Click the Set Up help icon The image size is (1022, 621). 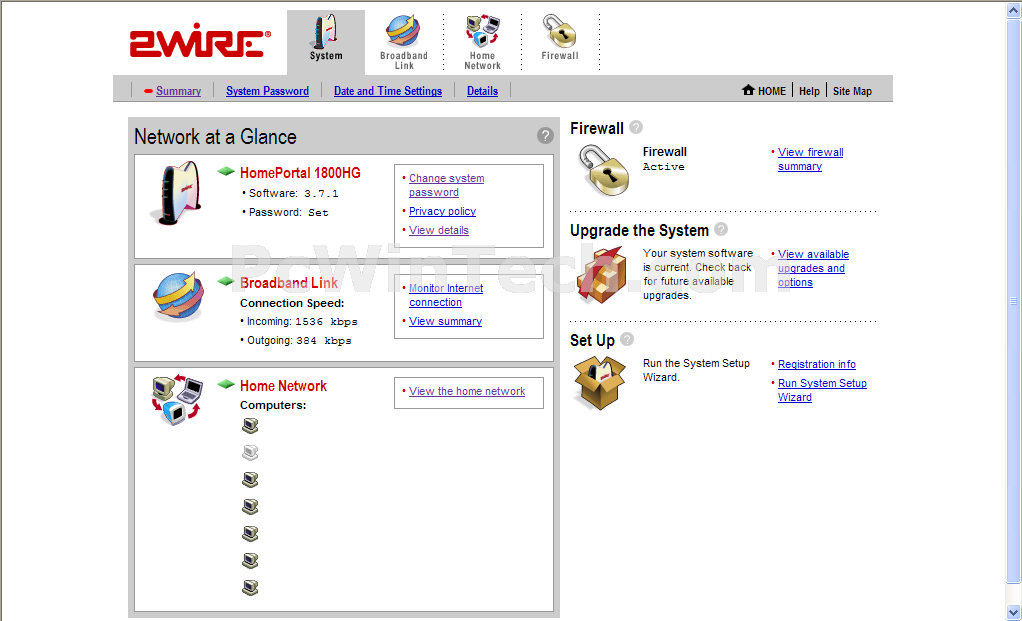627,339
